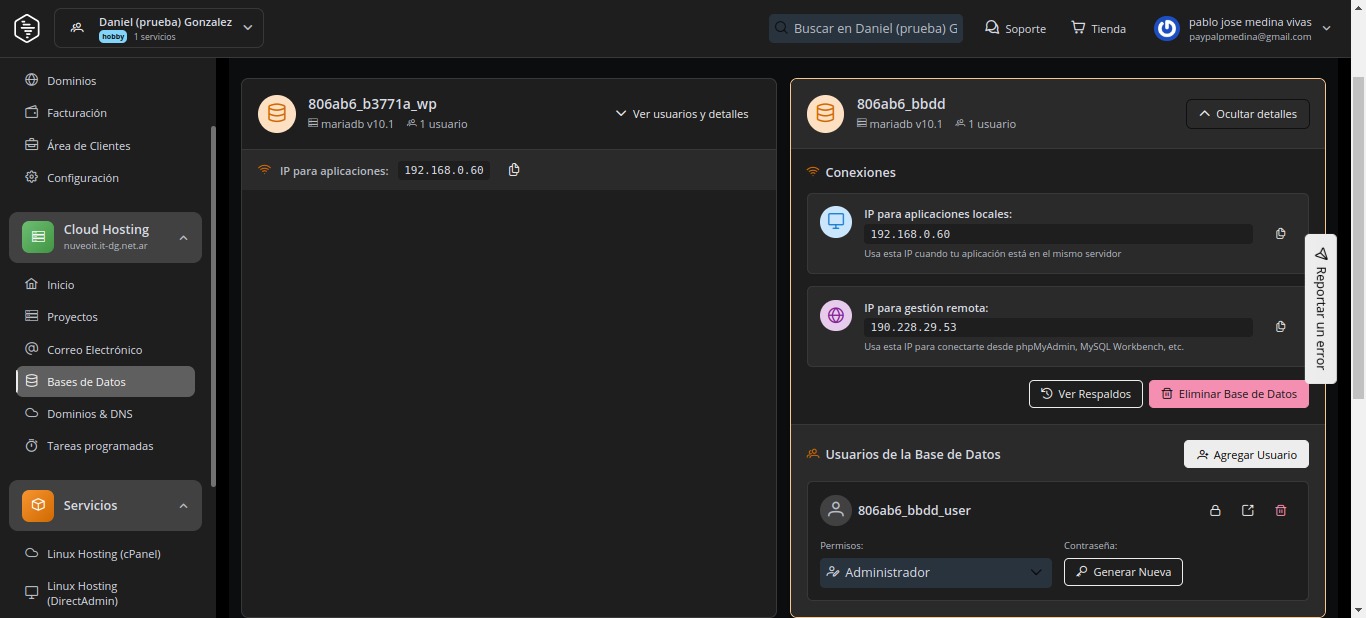The image size is (1366, 618).
Task: Click the site logo in top-left corner
Action: (27, 28)
